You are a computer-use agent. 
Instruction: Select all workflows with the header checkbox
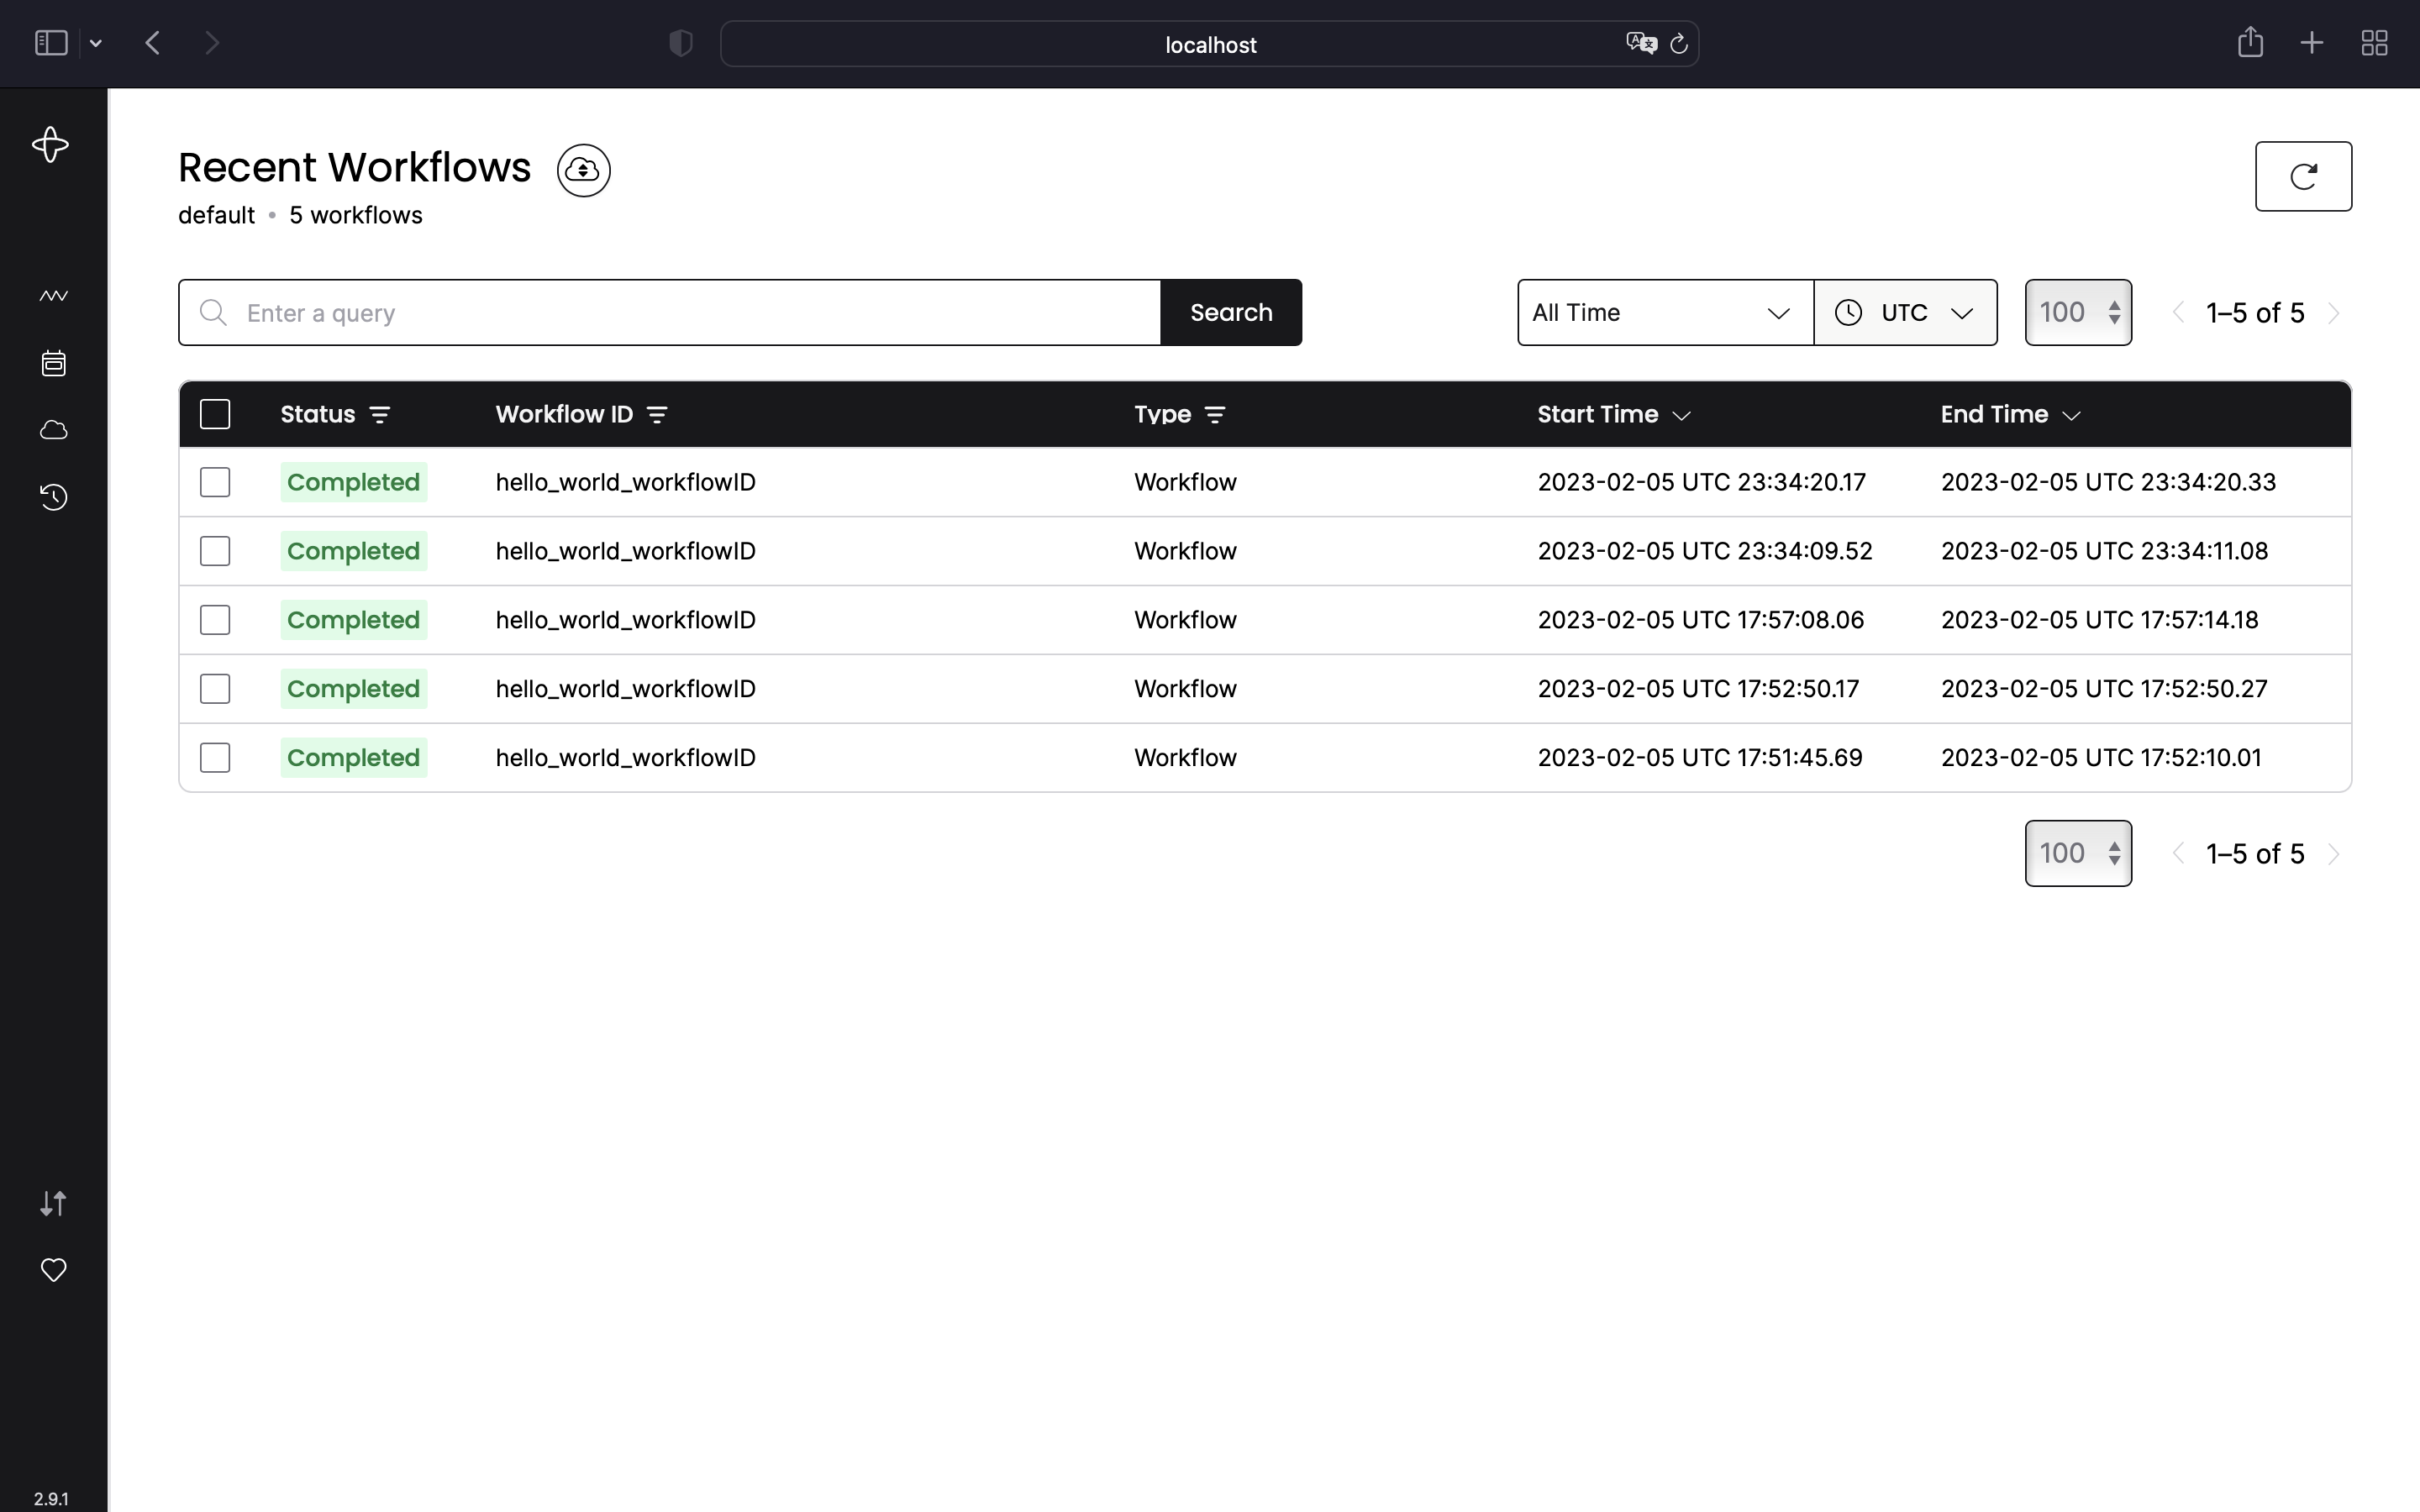tap(215, 413)
